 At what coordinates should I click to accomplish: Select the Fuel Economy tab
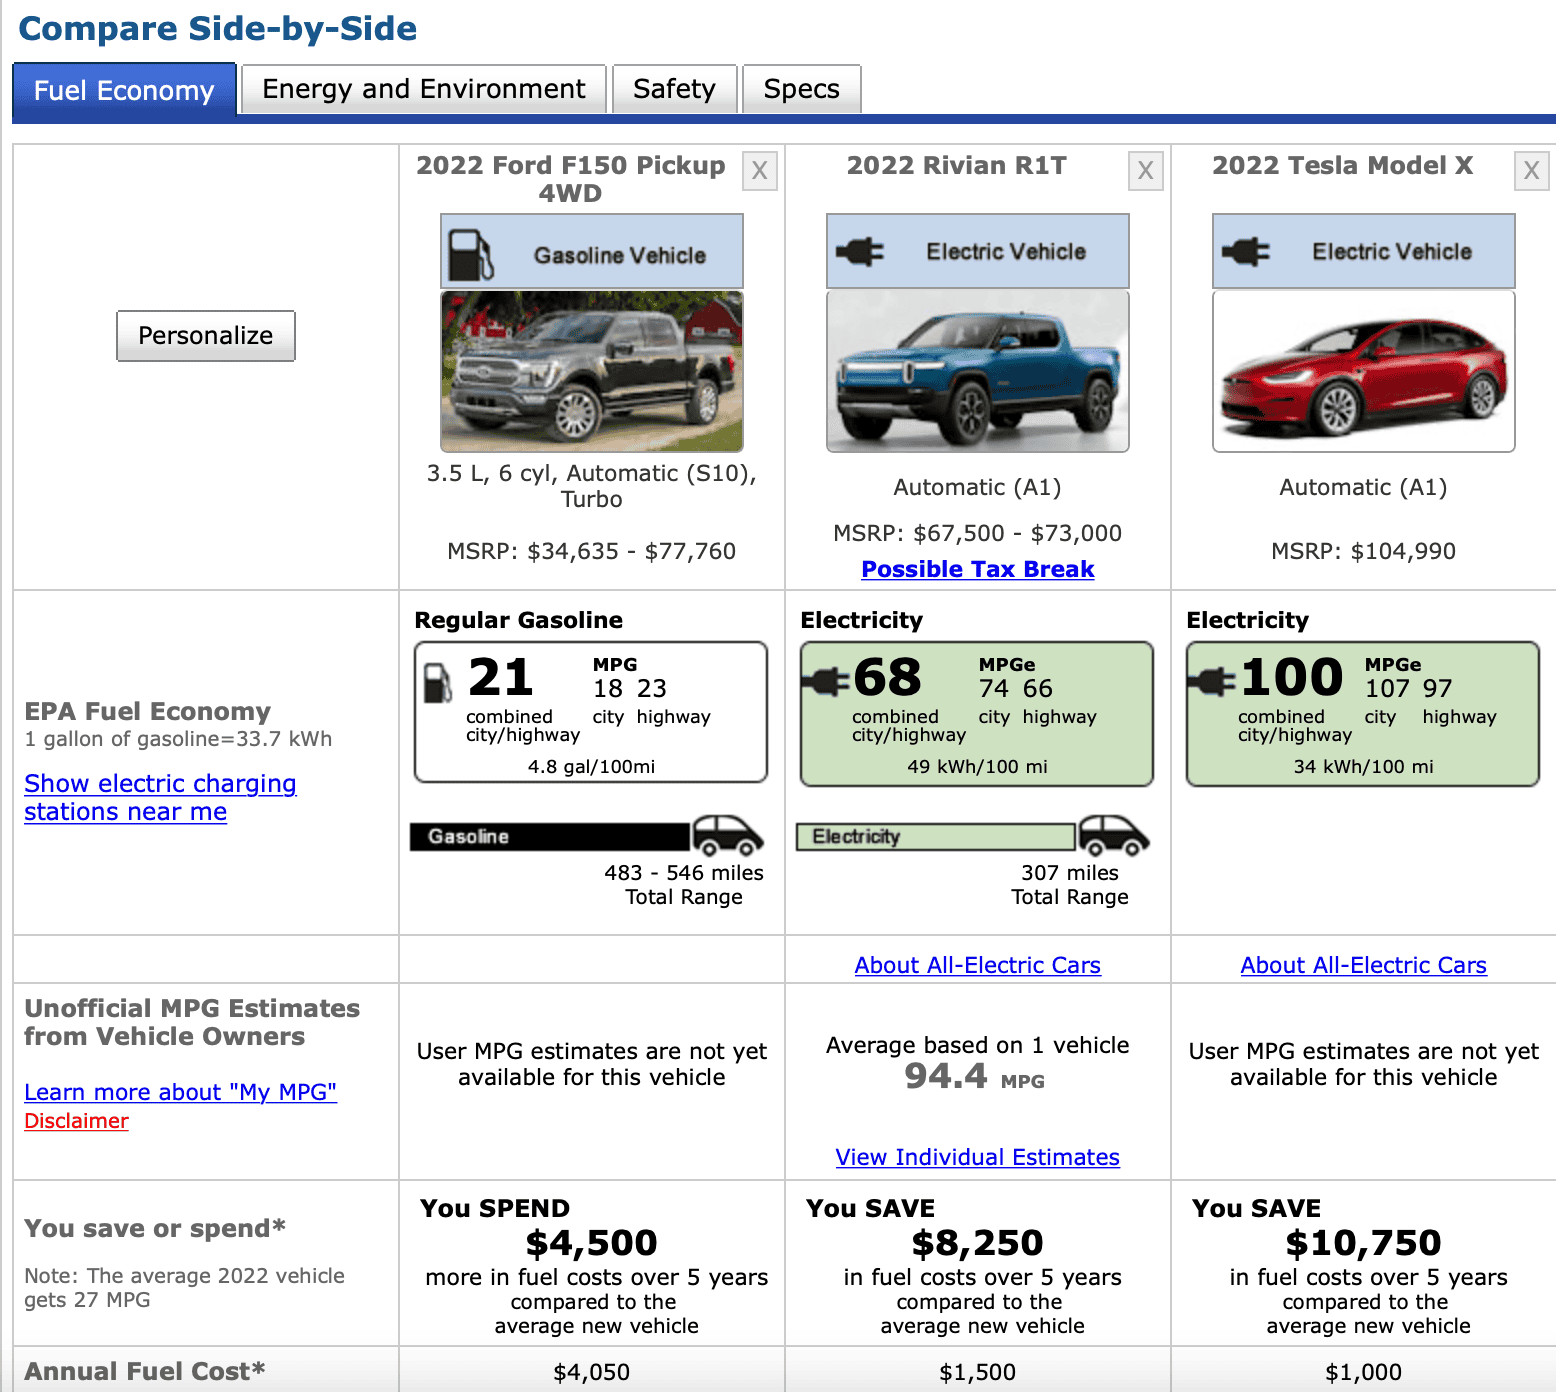(124, 90)
